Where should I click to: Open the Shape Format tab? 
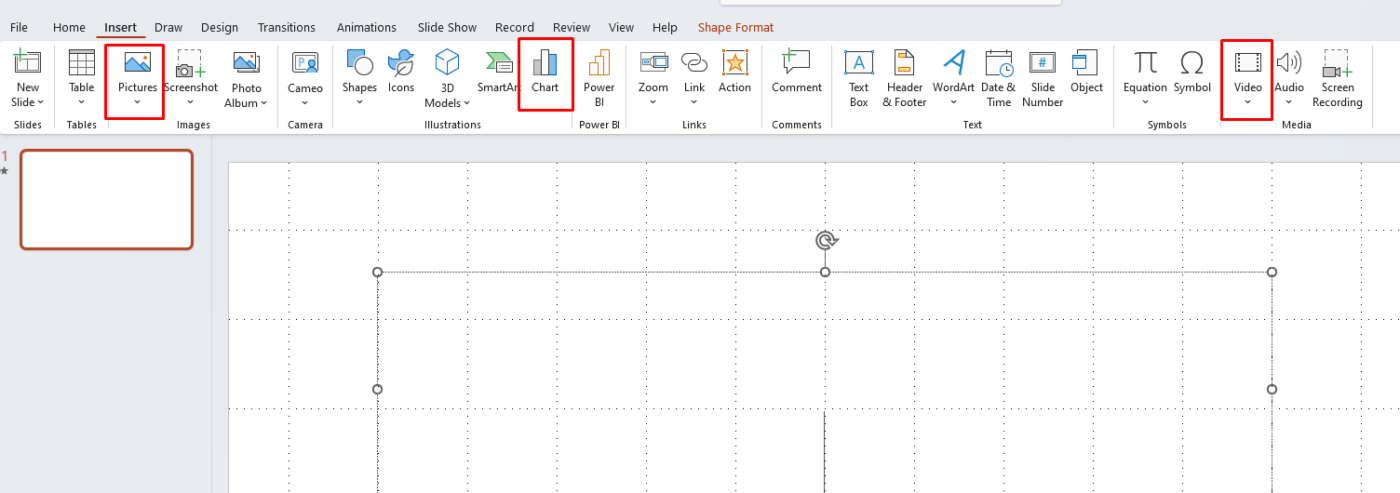(x=735, y=28)
